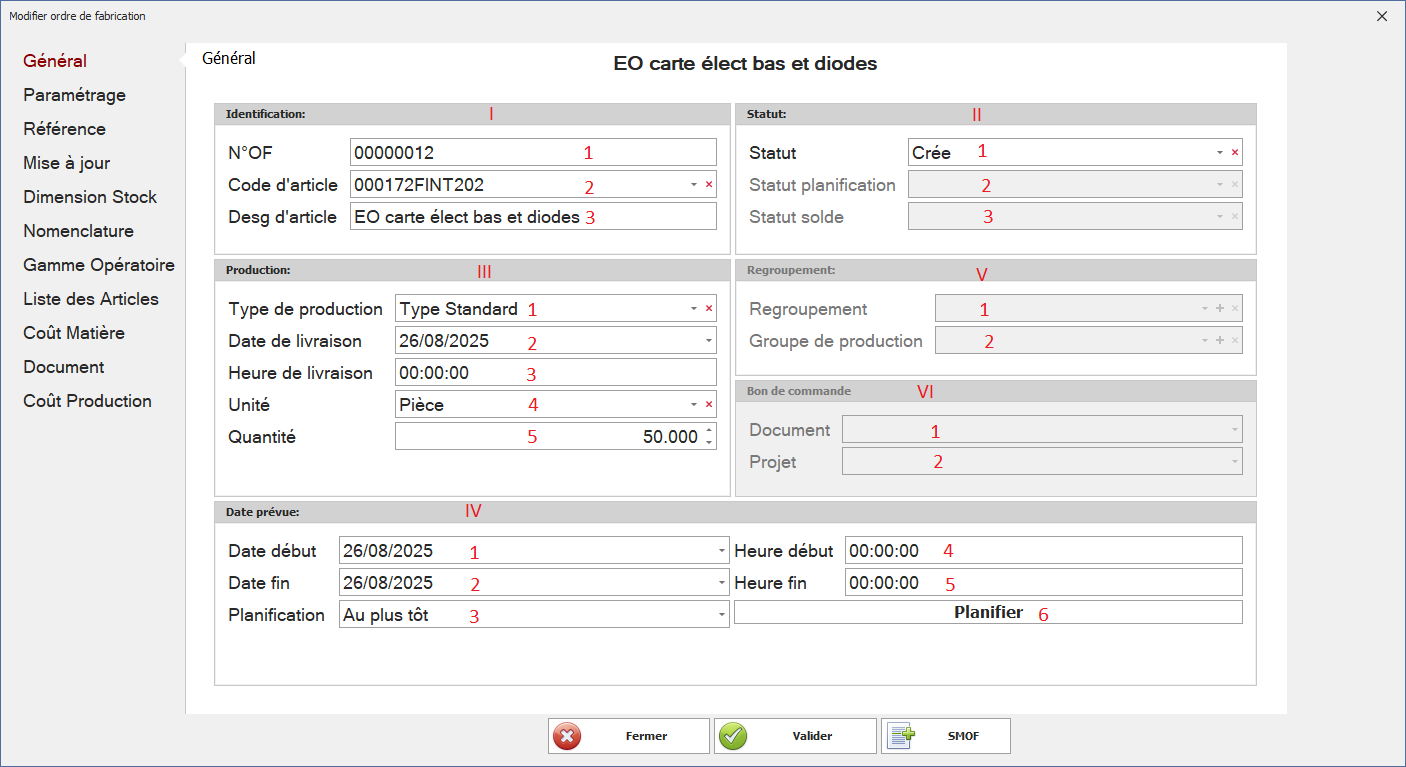Expand the Statut dropdown list

pos(1220,153)
